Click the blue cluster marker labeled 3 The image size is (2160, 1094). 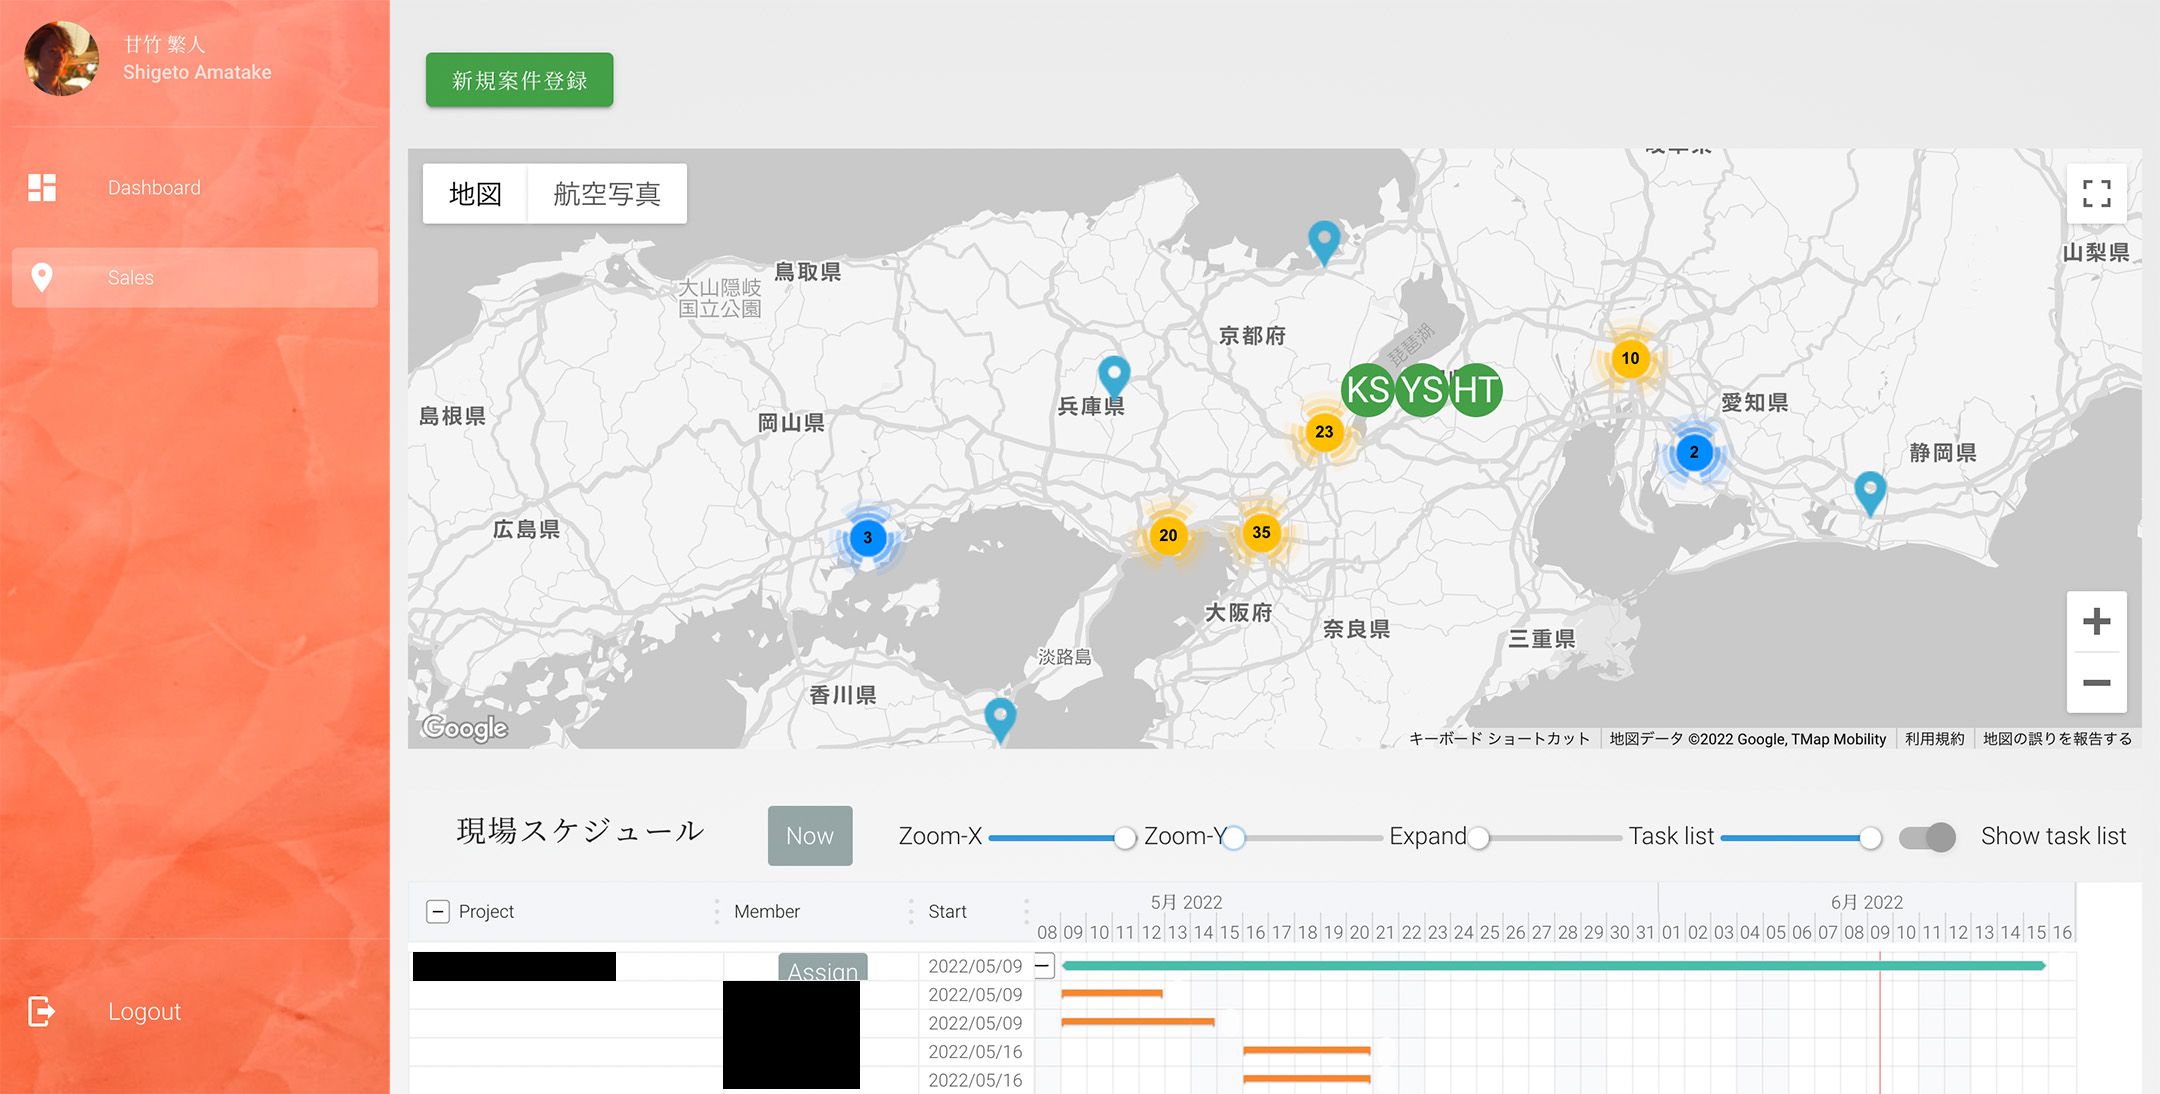coord(867,537)
